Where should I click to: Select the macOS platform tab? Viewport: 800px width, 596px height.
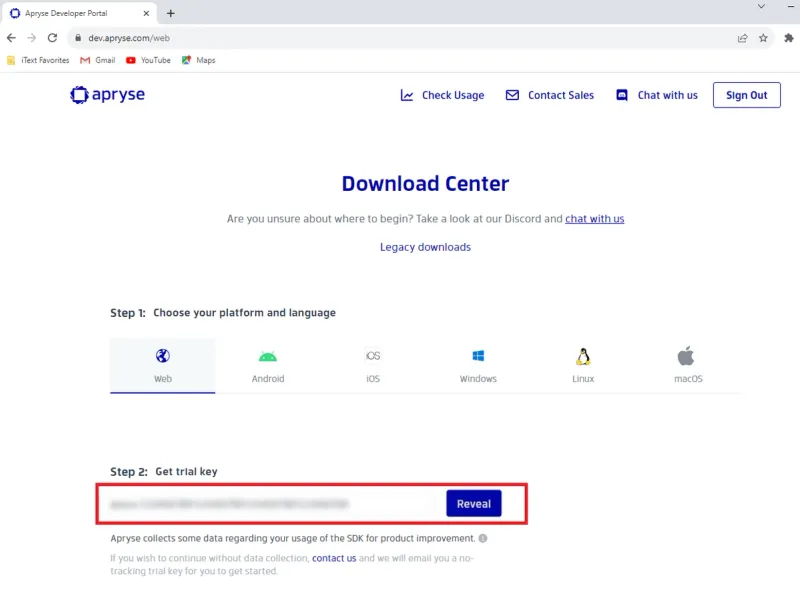pos(688,366)
